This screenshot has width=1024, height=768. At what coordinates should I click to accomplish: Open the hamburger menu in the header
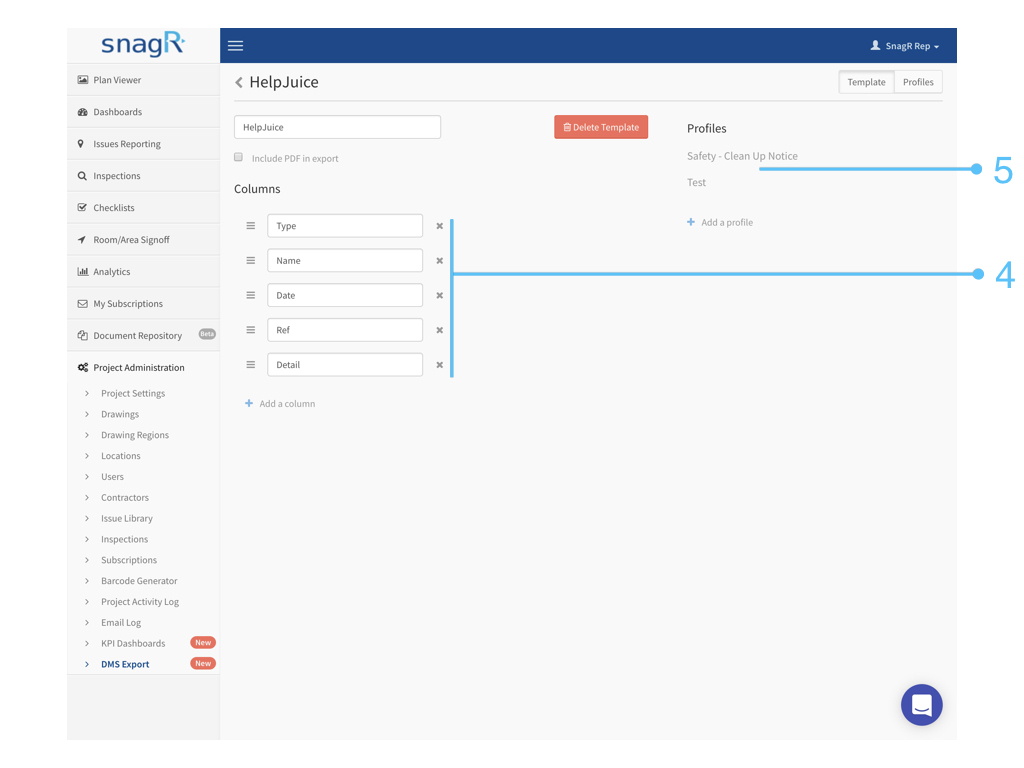235,46
